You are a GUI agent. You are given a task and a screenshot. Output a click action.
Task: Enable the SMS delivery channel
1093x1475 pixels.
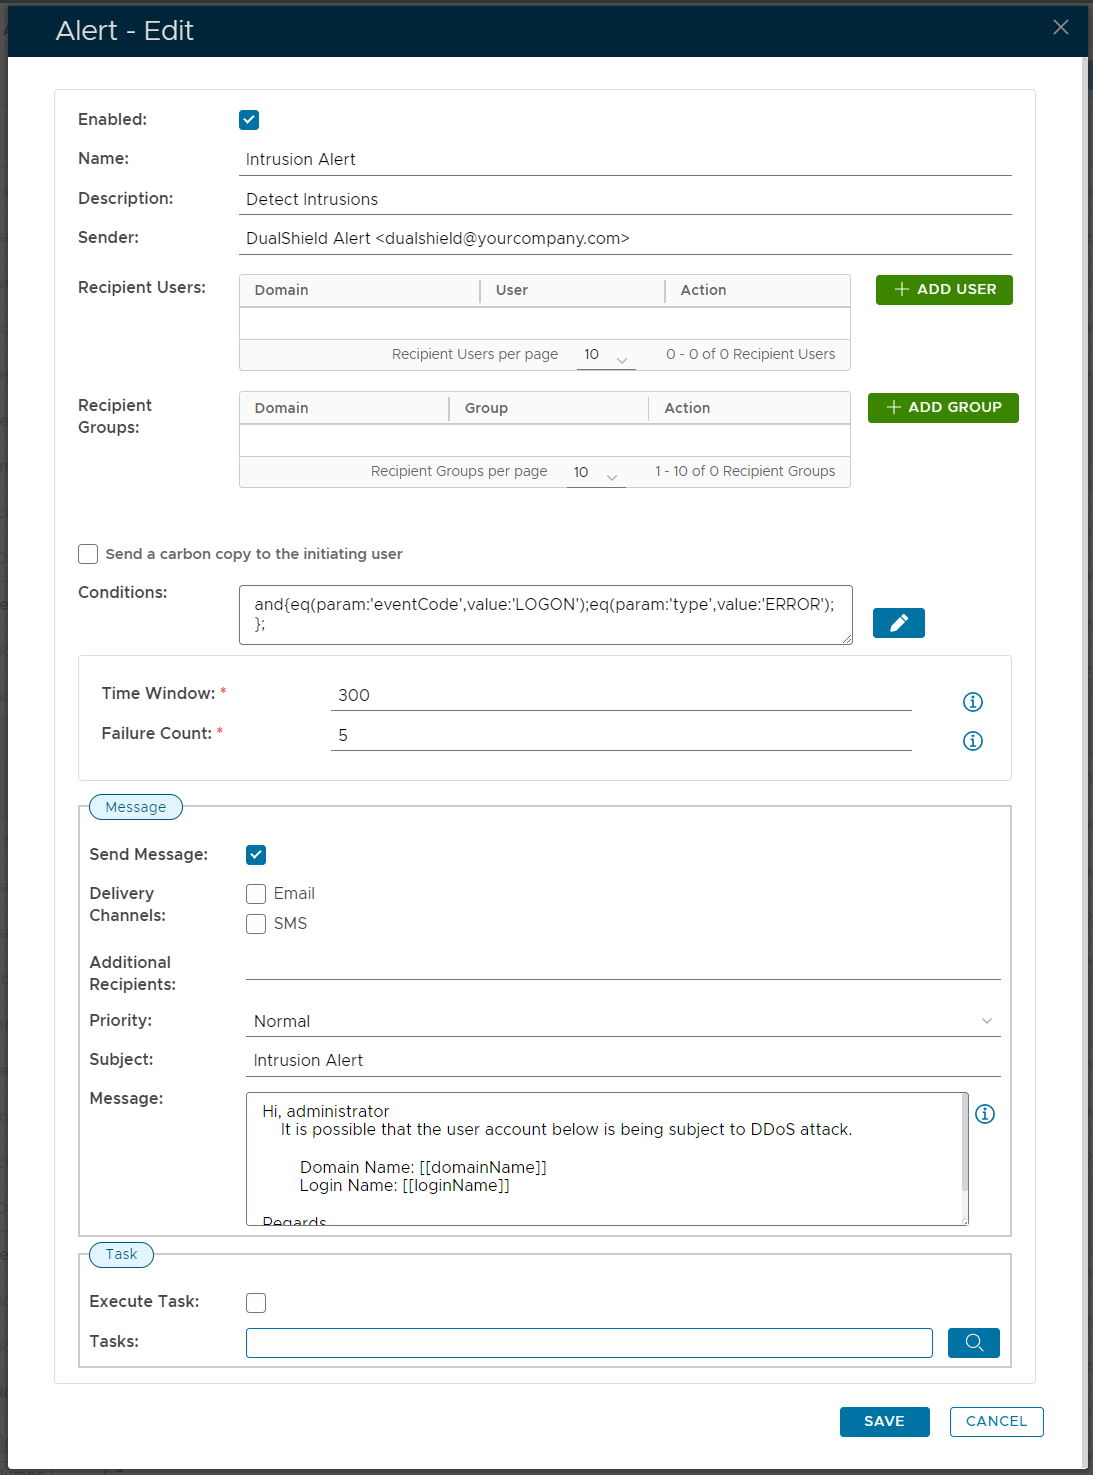pos(257,924)
